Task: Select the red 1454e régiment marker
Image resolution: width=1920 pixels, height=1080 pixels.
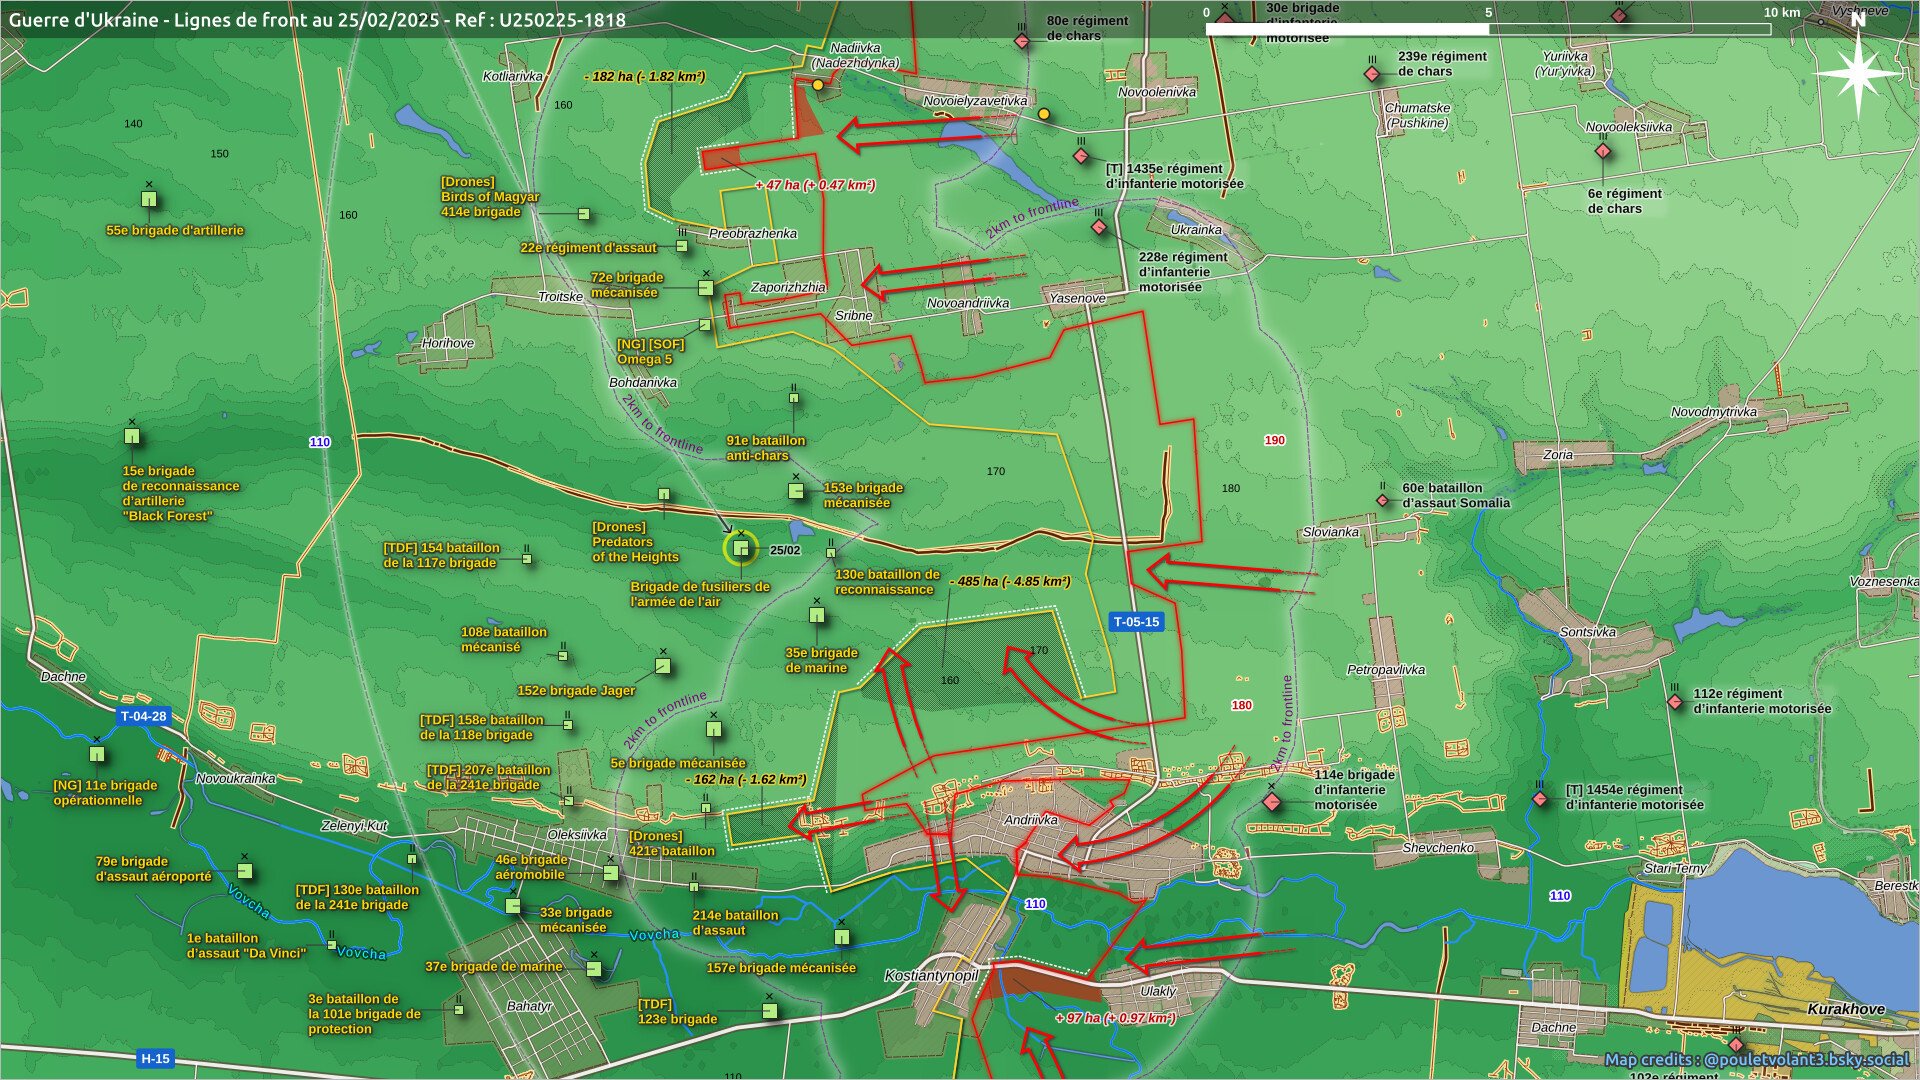Action: point(1540,799)
